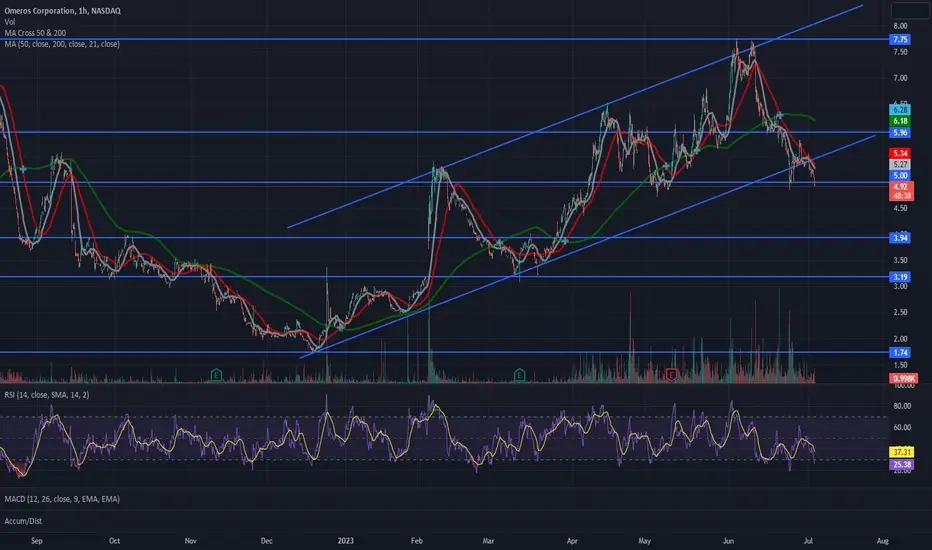
Task: Click the 7.75 horizontal line price label
Action: 900,39
